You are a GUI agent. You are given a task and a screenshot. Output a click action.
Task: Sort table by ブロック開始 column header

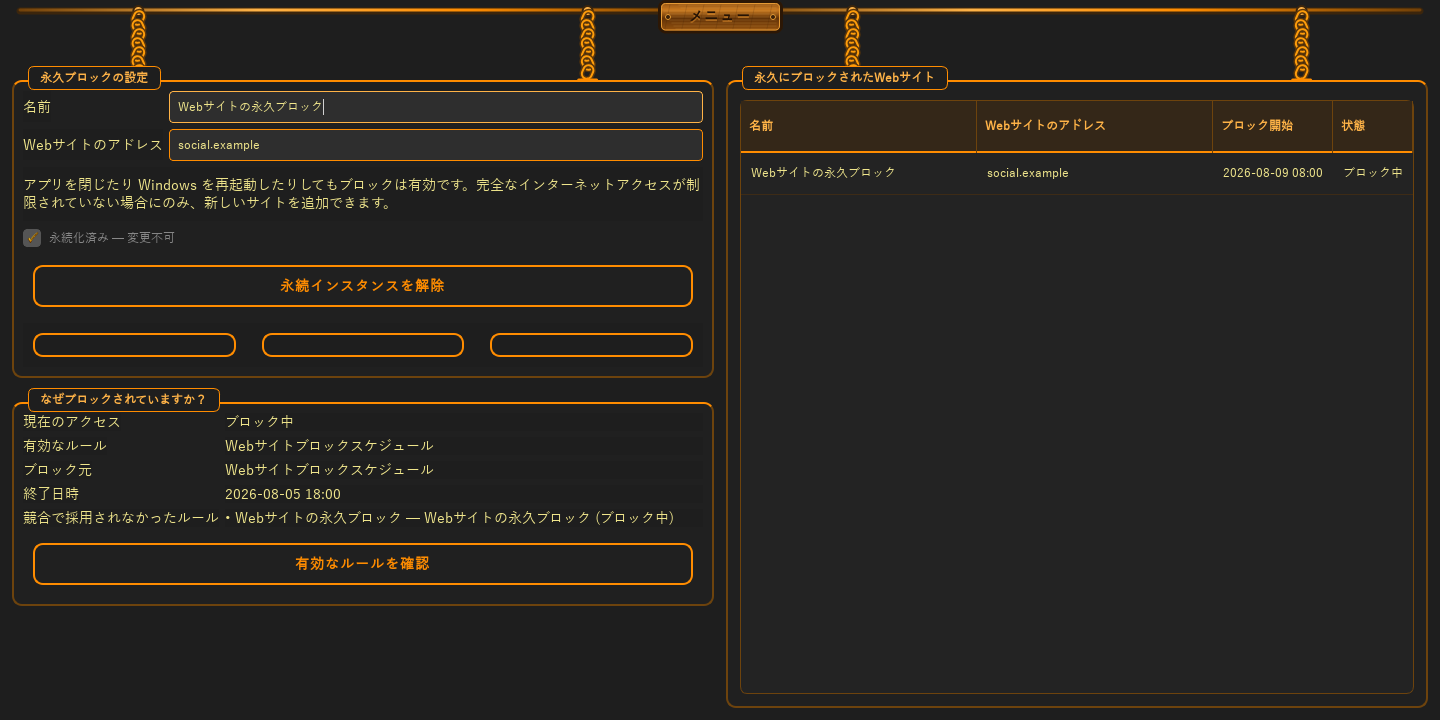(1273, 126)
